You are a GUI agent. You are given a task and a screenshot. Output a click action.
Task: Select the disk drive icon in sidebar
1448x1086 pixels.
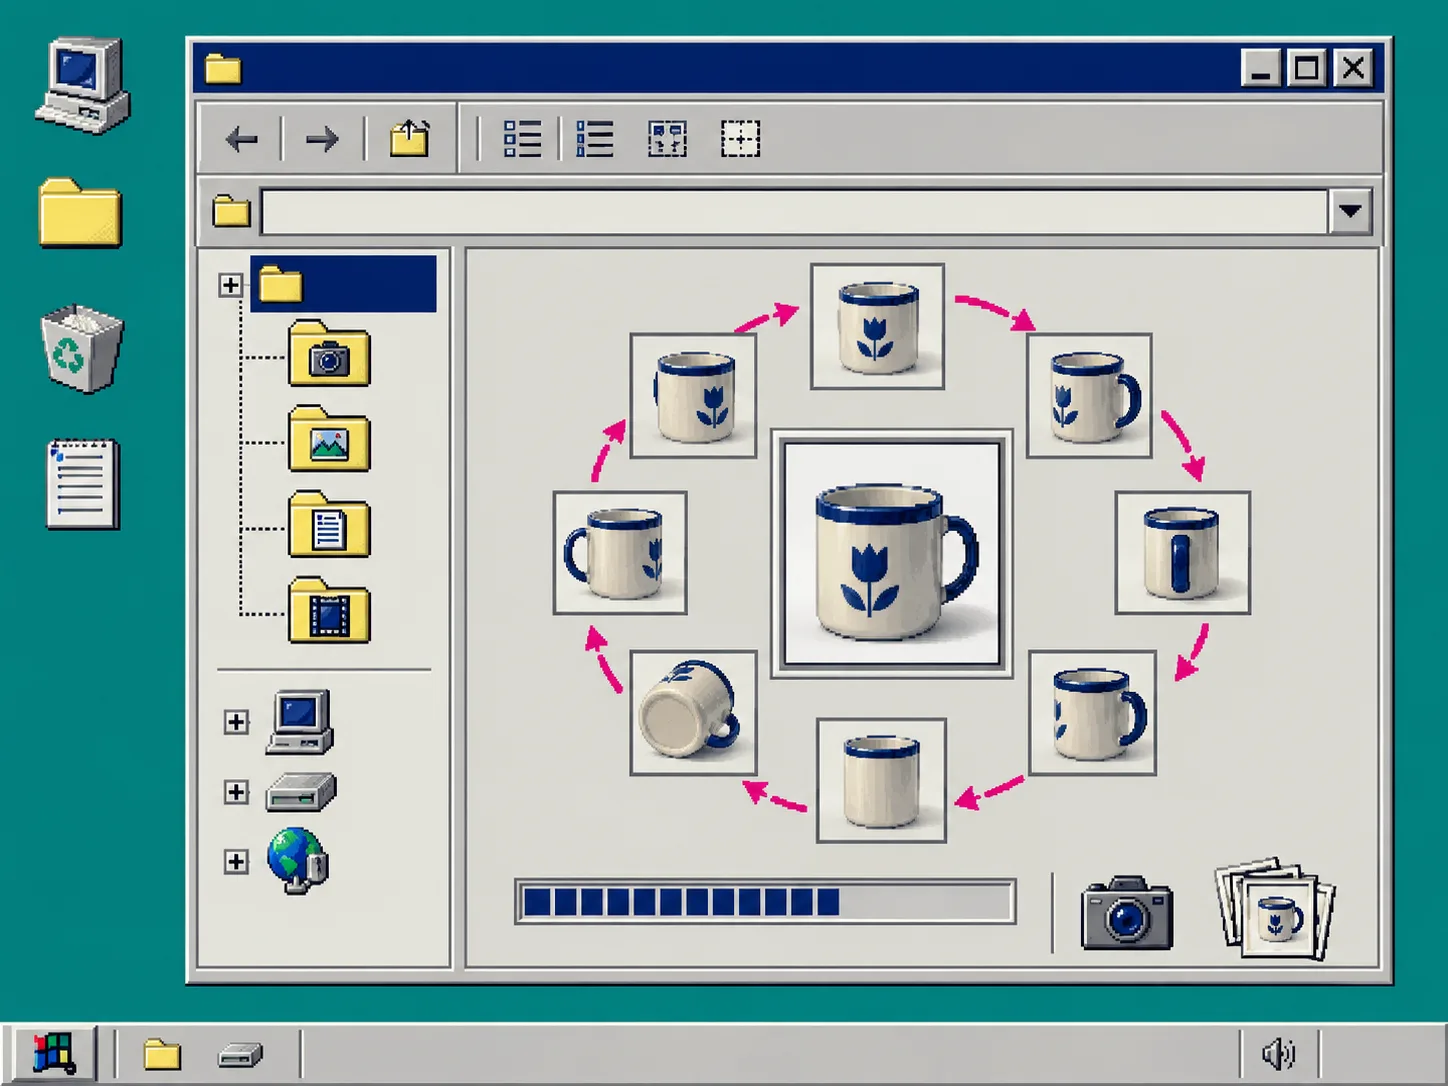click(x=301, y=792)
